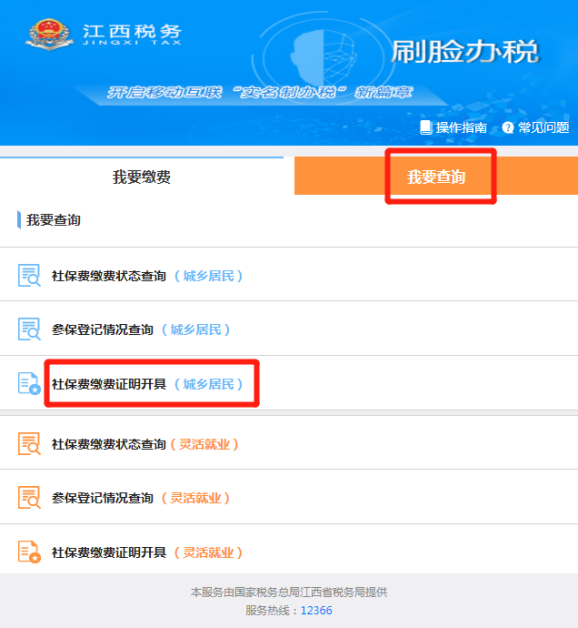
Task: Dial the 12366 service hotline link
Action: click(316, 610)
